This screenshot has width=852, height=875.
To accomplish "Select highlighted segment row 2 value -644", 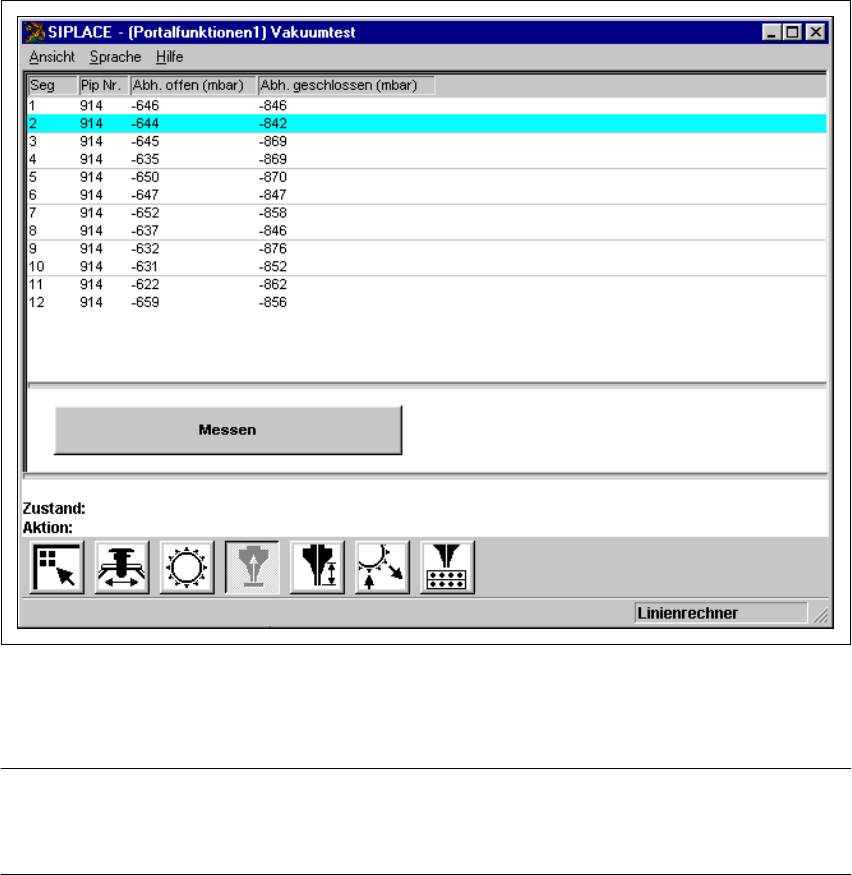I will pos(427,123).
